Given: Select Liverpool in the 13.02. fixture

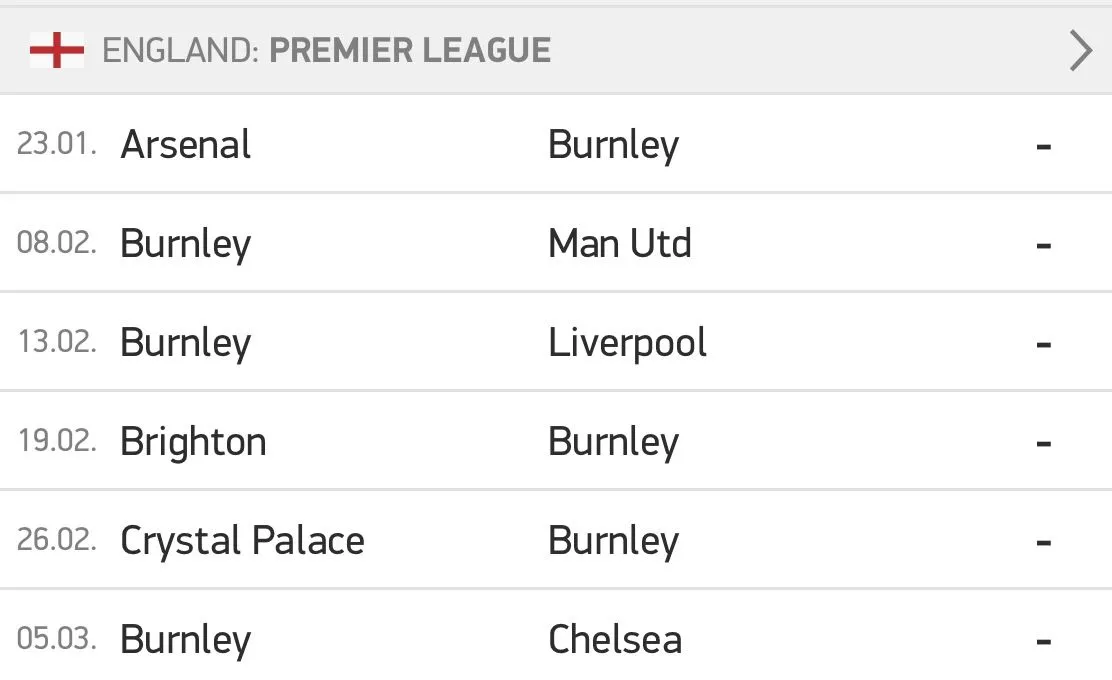Looking at the screenshot, I should (627, 343).
